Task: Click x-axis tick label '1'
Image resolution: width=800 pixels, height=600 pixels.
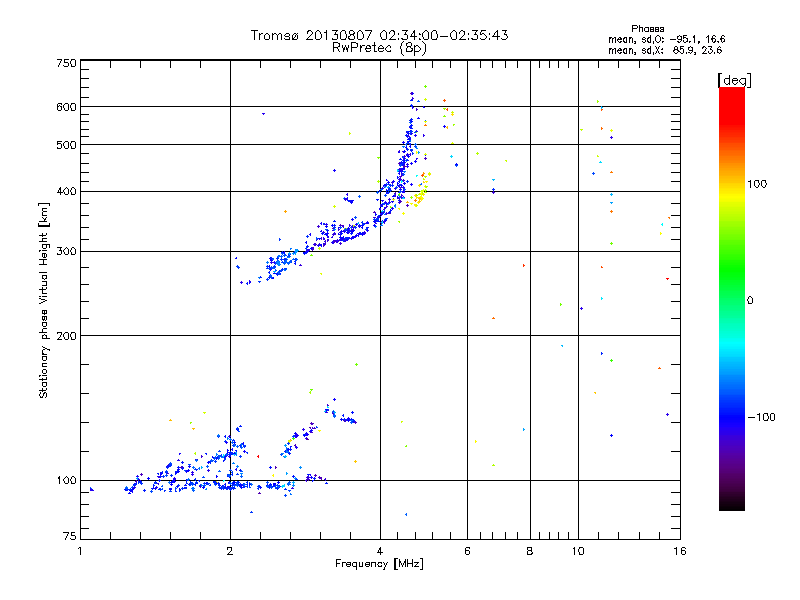Action: pos(80,551)
